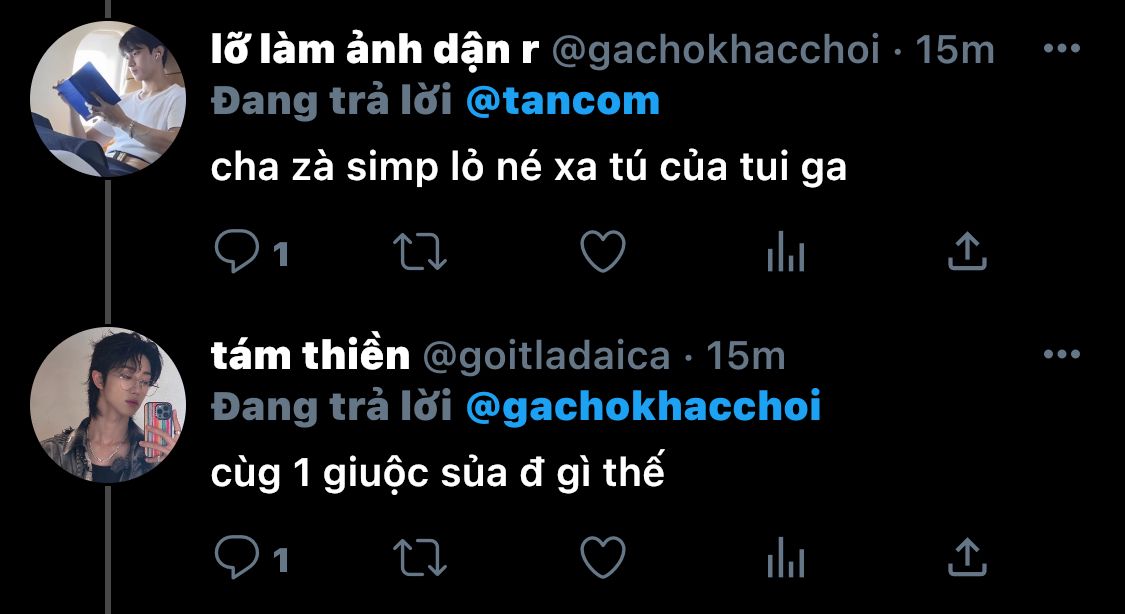
Task: Reply to tám thiền's tweet
Action: click(x=237, y=557)
